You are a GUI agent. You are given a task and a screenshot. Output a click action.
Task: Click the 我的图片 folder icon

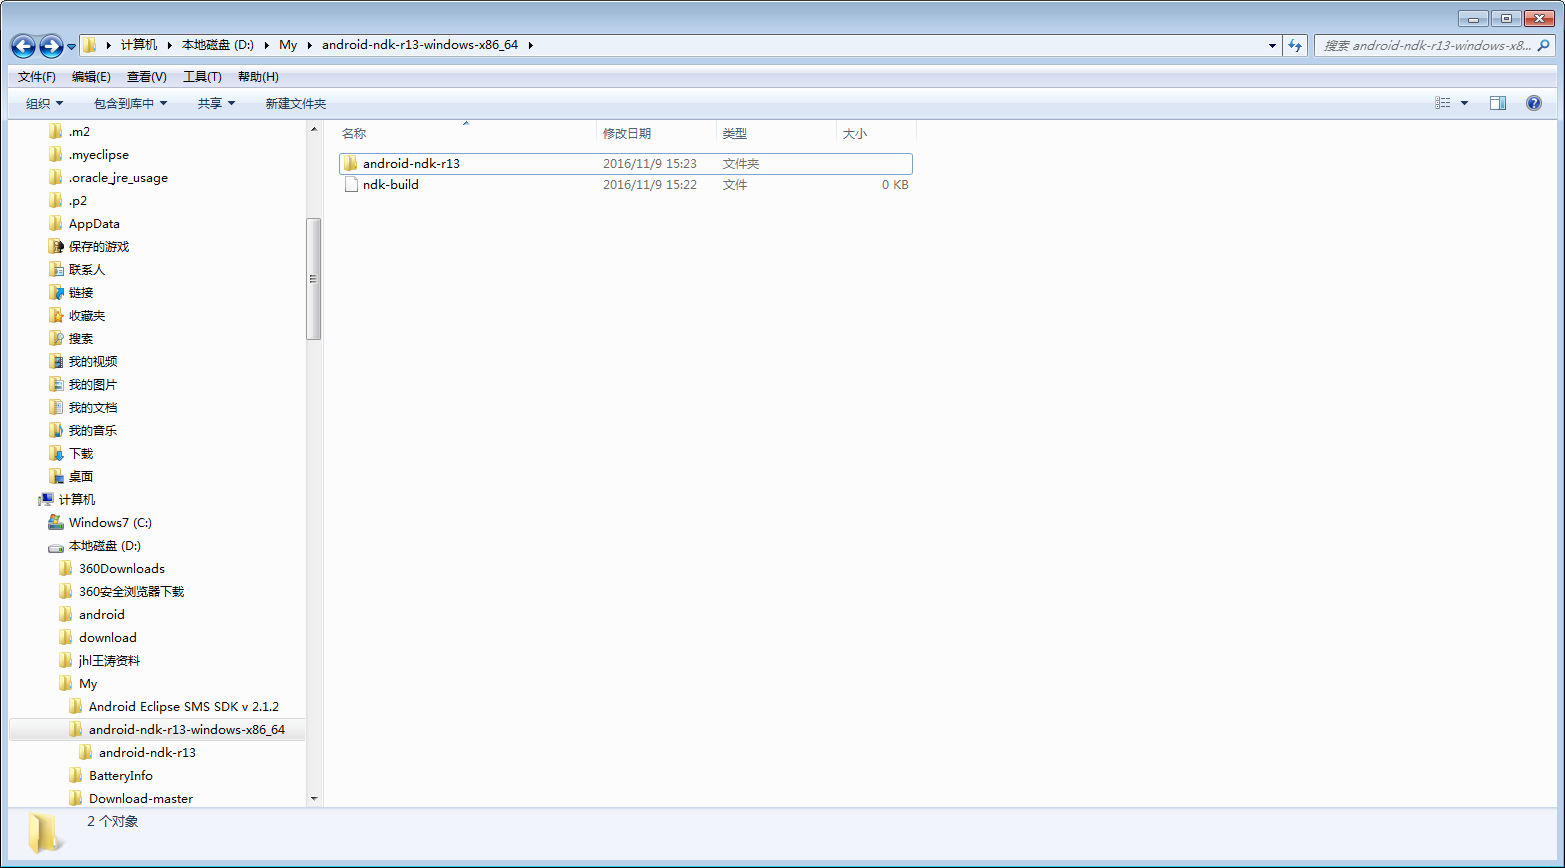pos(56,384)
